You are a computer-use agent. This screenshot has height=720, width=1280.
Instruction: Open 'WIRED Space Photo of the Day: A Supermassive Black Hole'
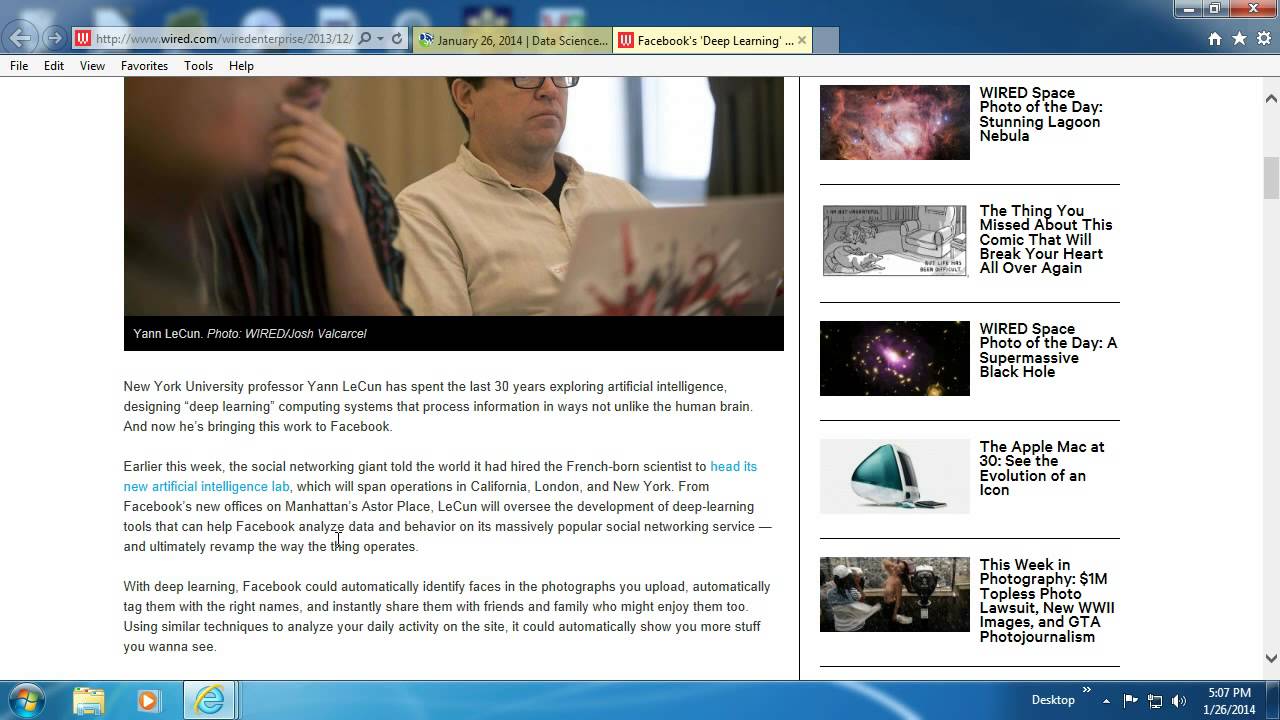tap(1048, 350)
